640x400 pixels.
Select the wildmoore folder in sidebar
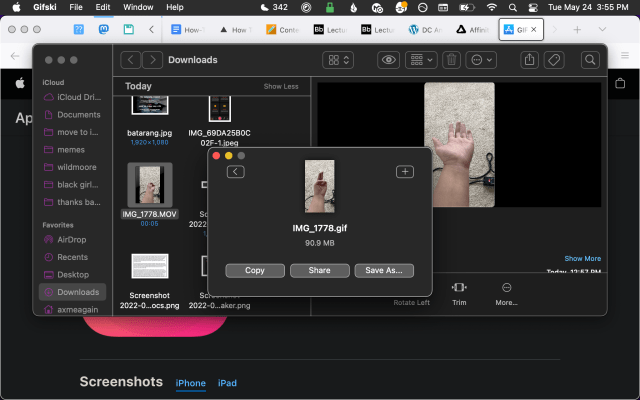pos(73,167)
